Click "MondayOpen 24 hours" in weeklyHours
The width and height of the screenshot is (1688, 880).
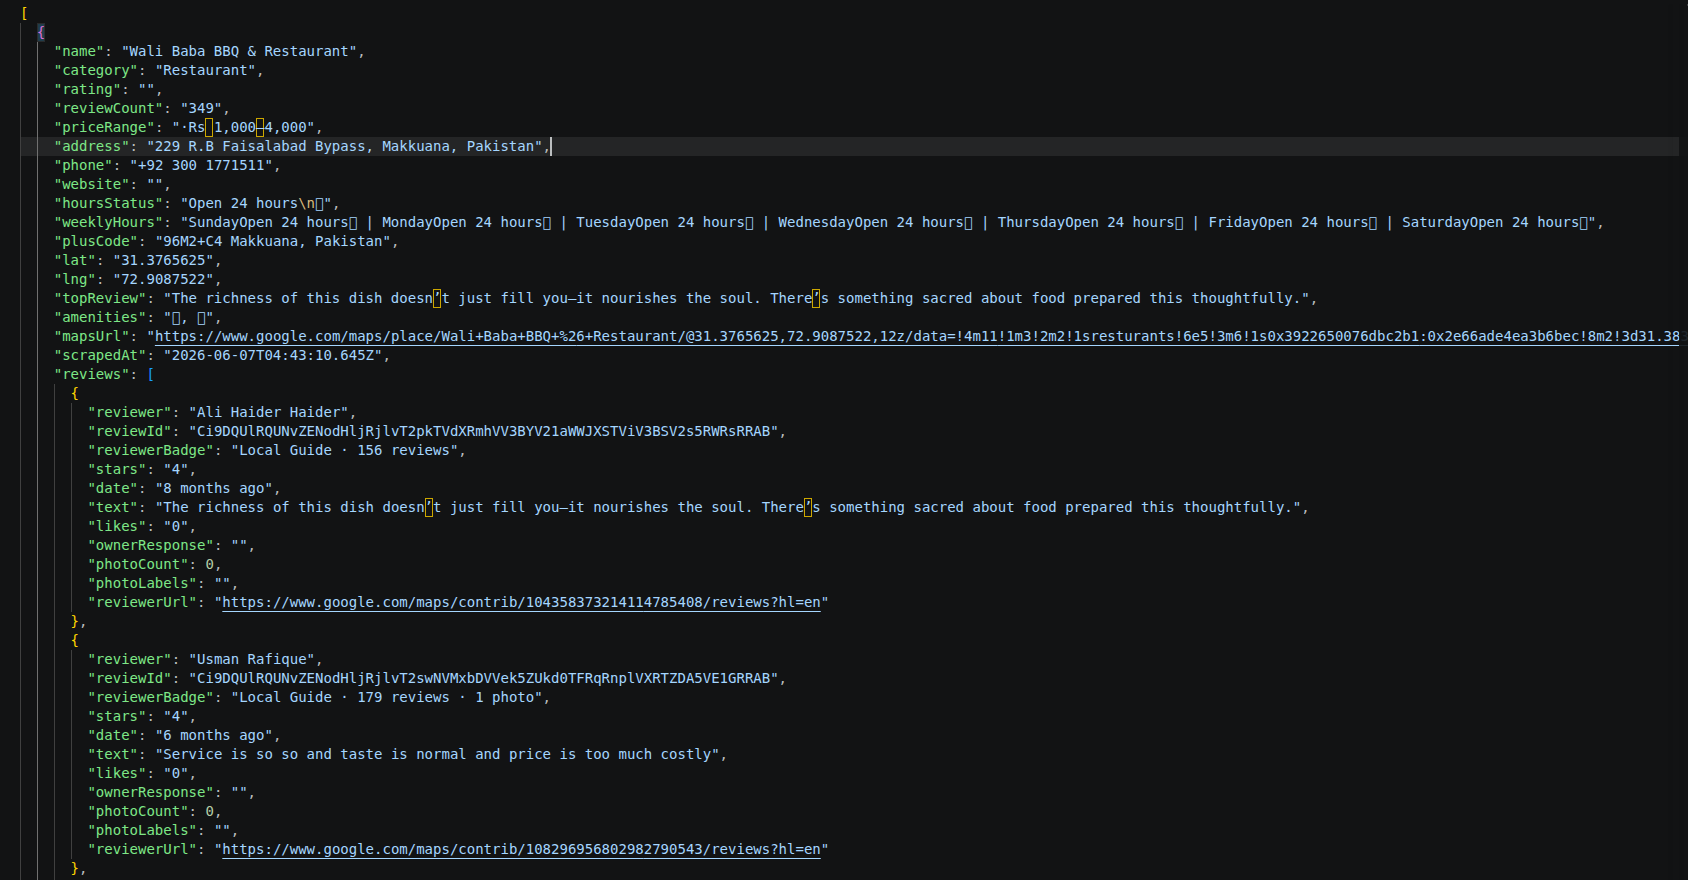coord(462,222)
